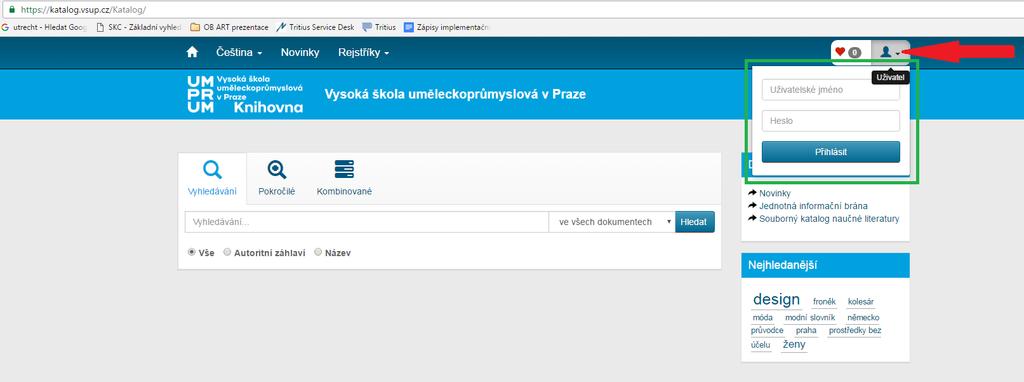Click the Nejhledanější panel header
This screenshot has width=1024, height=382.
coord(825,265)
